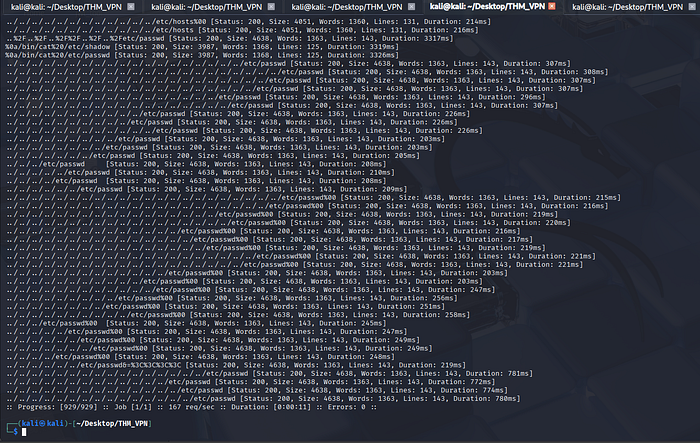Click the 'Duration: 3317ms' value
Screen dimensions: 700x443
[415, 38]
